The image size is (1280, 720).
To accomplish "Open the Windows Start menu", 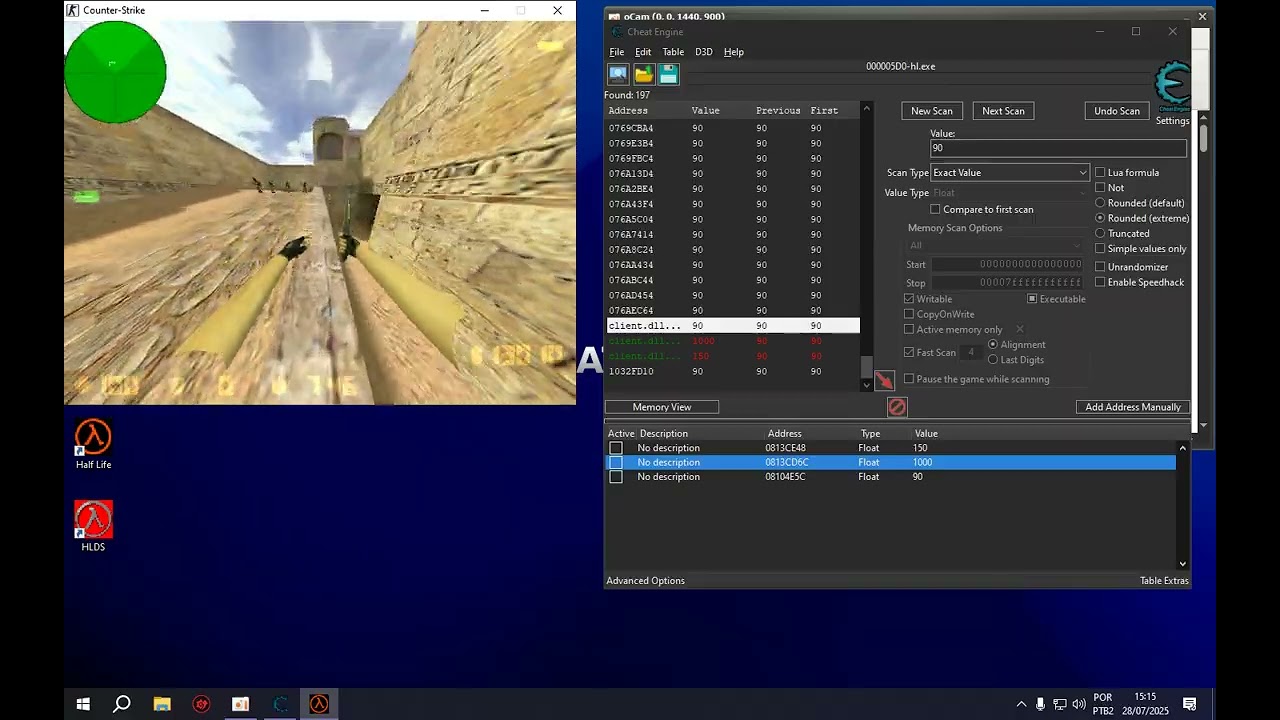I will 83,704.
